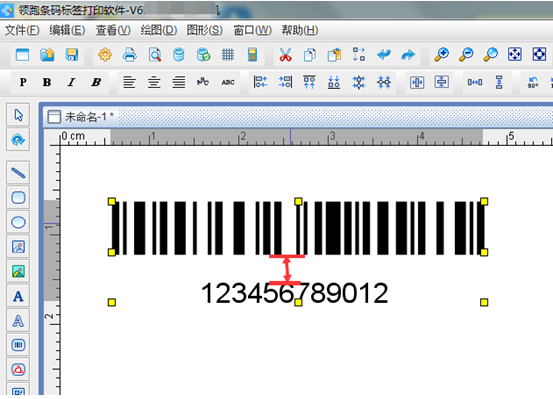Select the arrow pointer tool
The height and width of the screenshot is (399, 553).
pyautogui.click(x=18, y=115)
